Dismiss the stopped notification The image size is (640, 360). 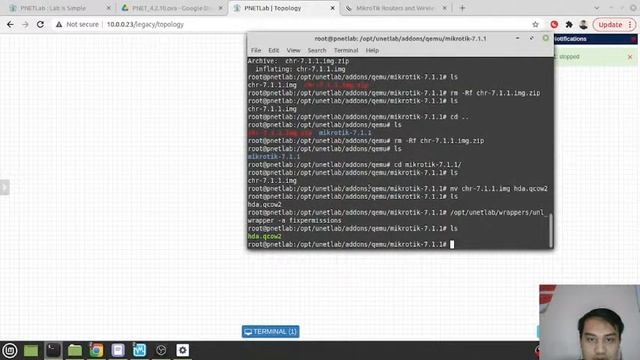click(x=630, y=57)
